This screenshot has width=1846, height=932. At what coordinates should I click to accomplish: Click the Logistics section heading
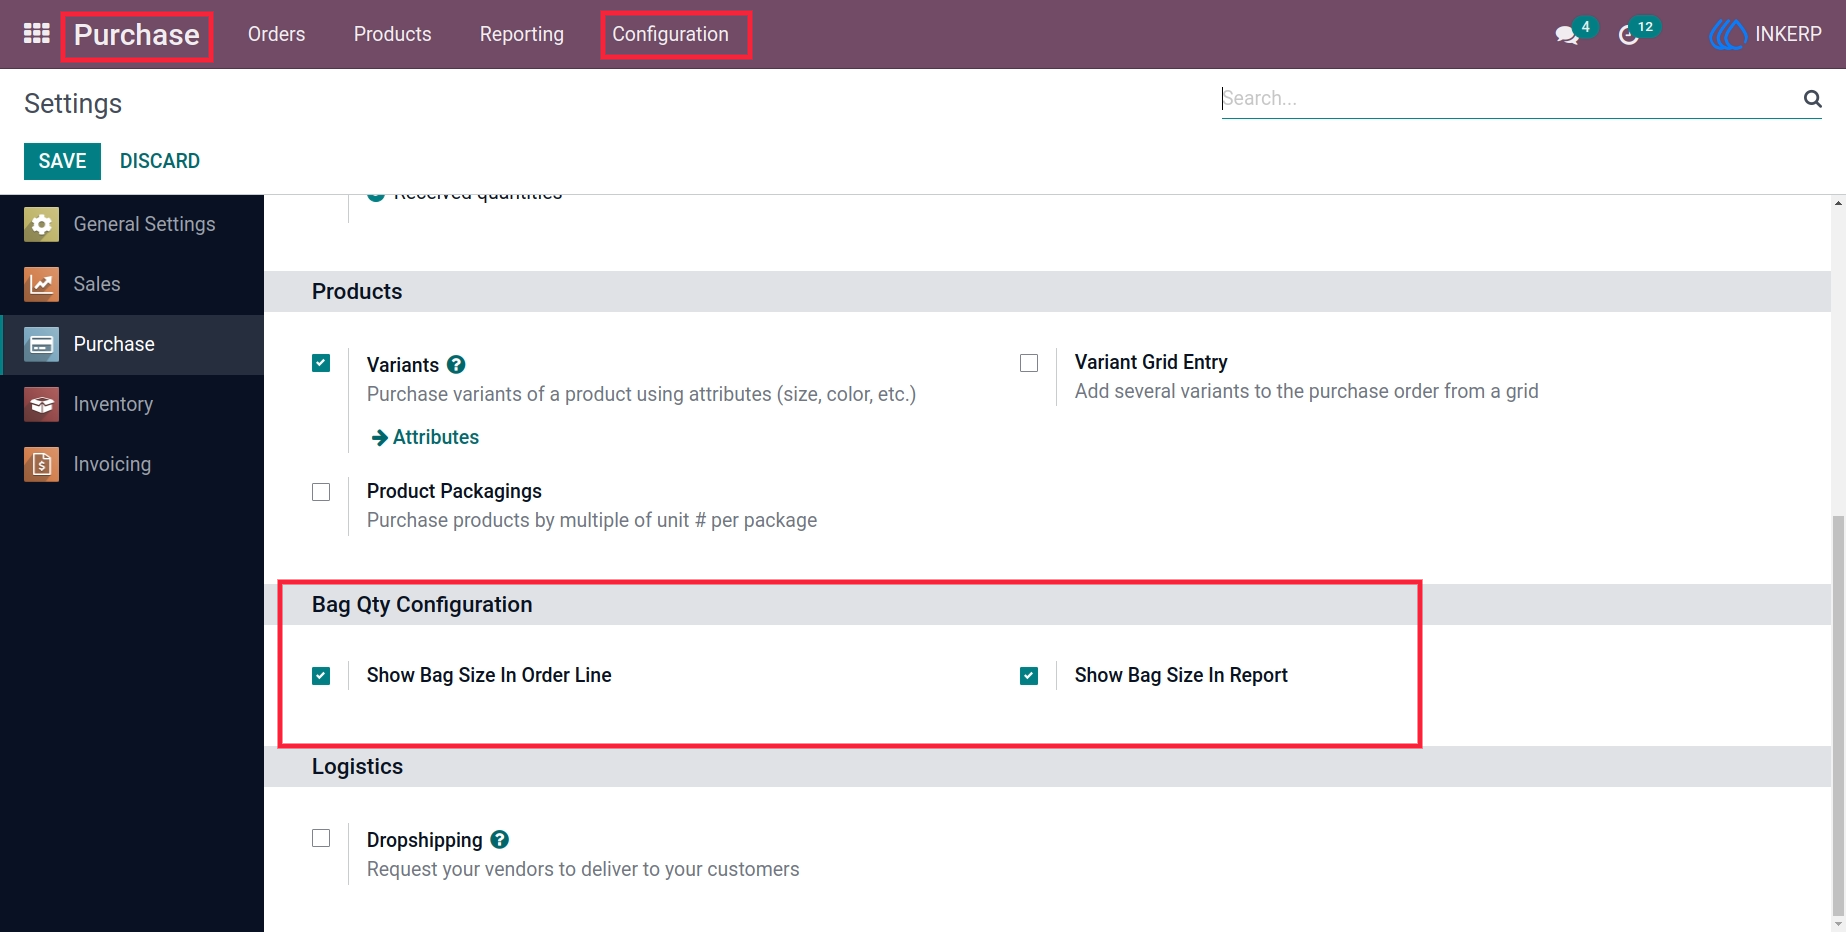tap(357, 767)
